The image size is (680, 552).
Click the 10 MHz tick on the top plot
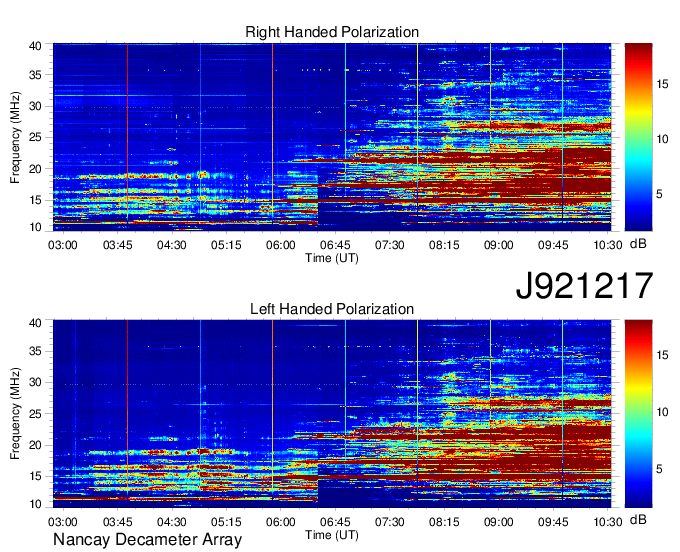tap(36, 227)
